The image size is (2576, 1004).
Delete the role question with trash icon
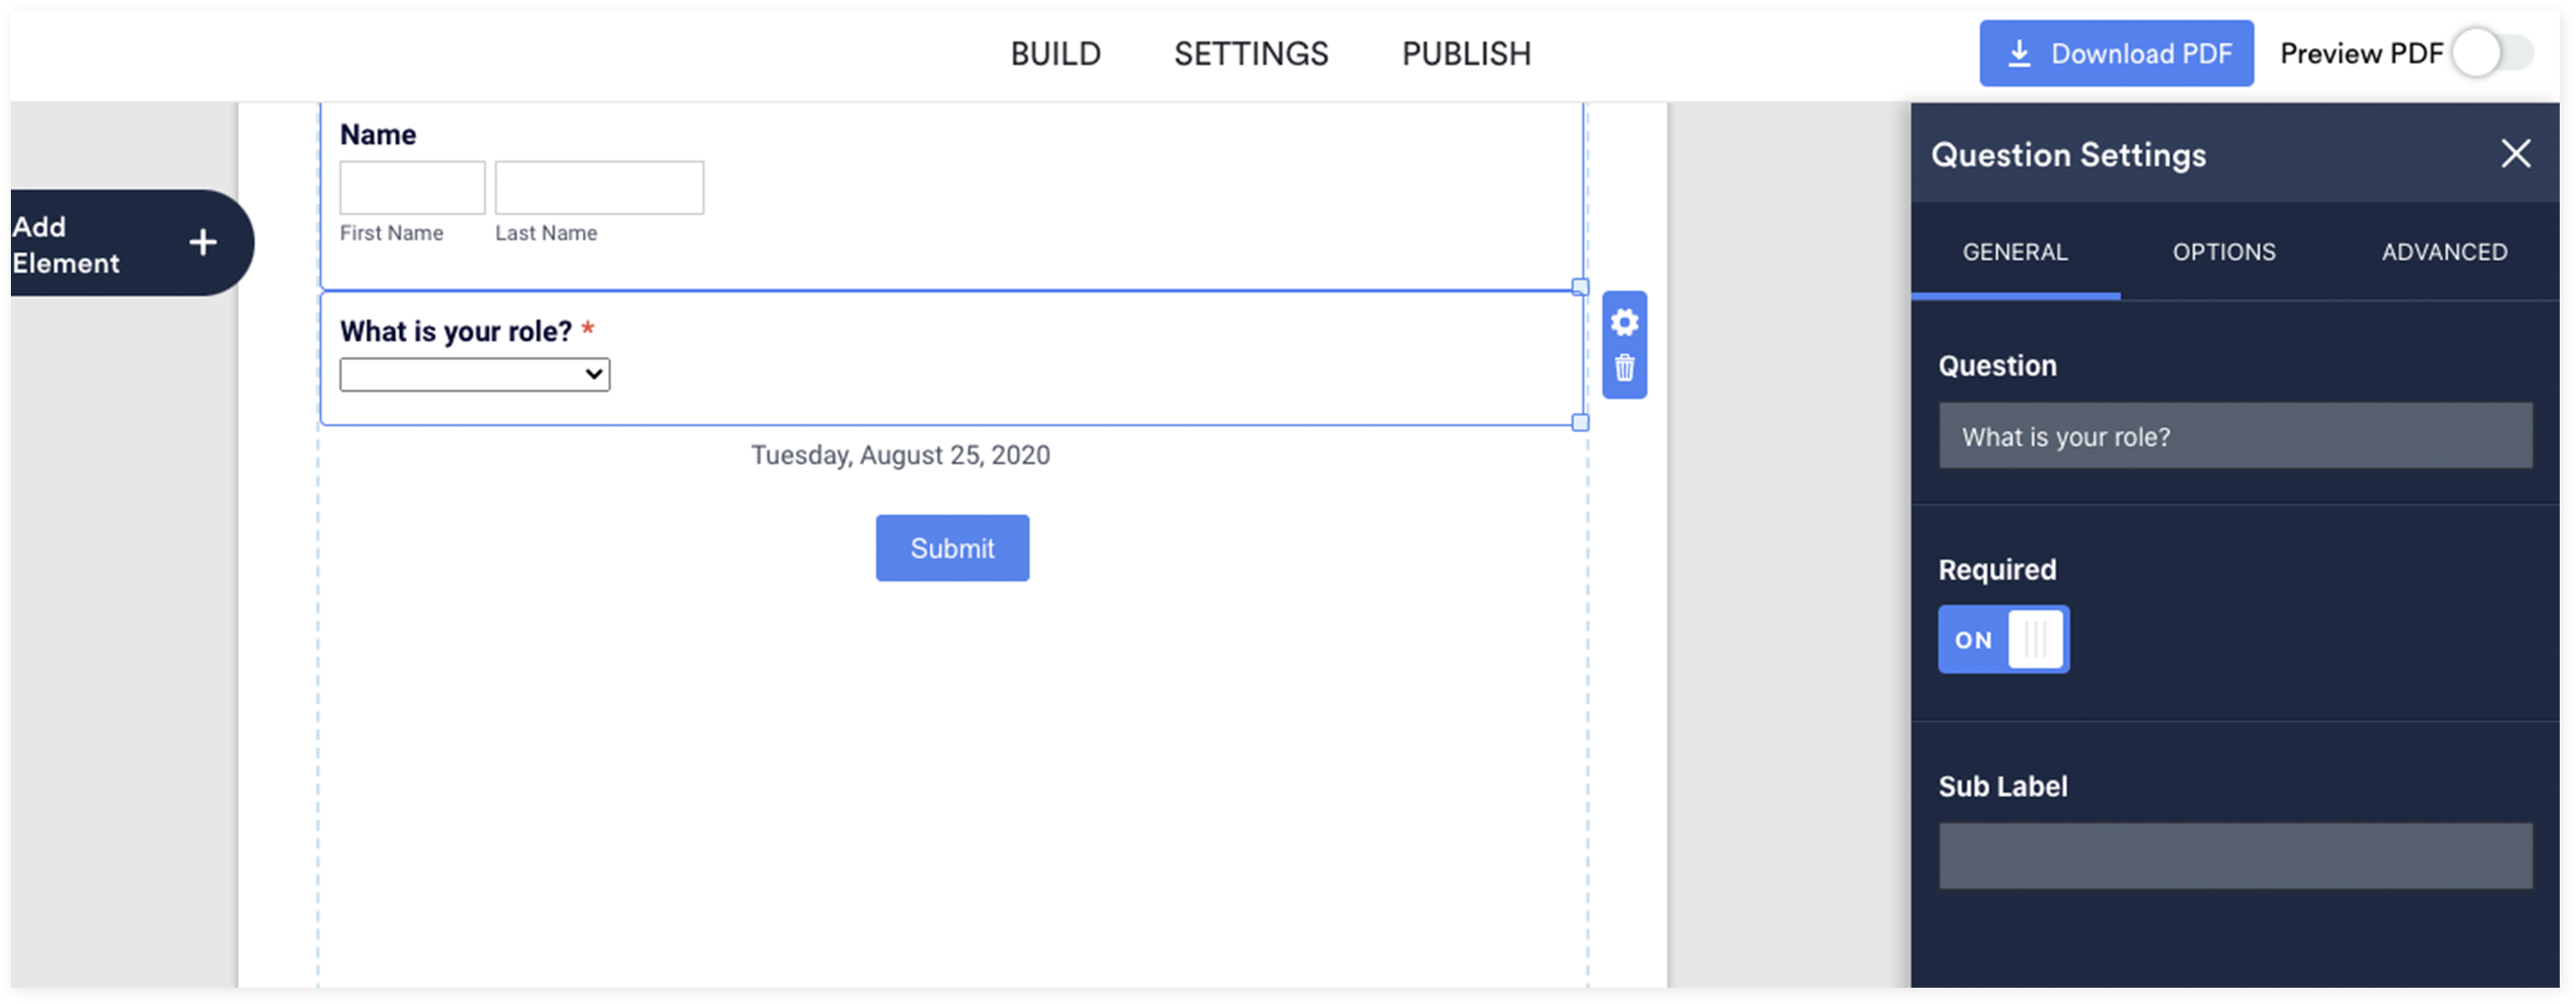(1624, 368)
